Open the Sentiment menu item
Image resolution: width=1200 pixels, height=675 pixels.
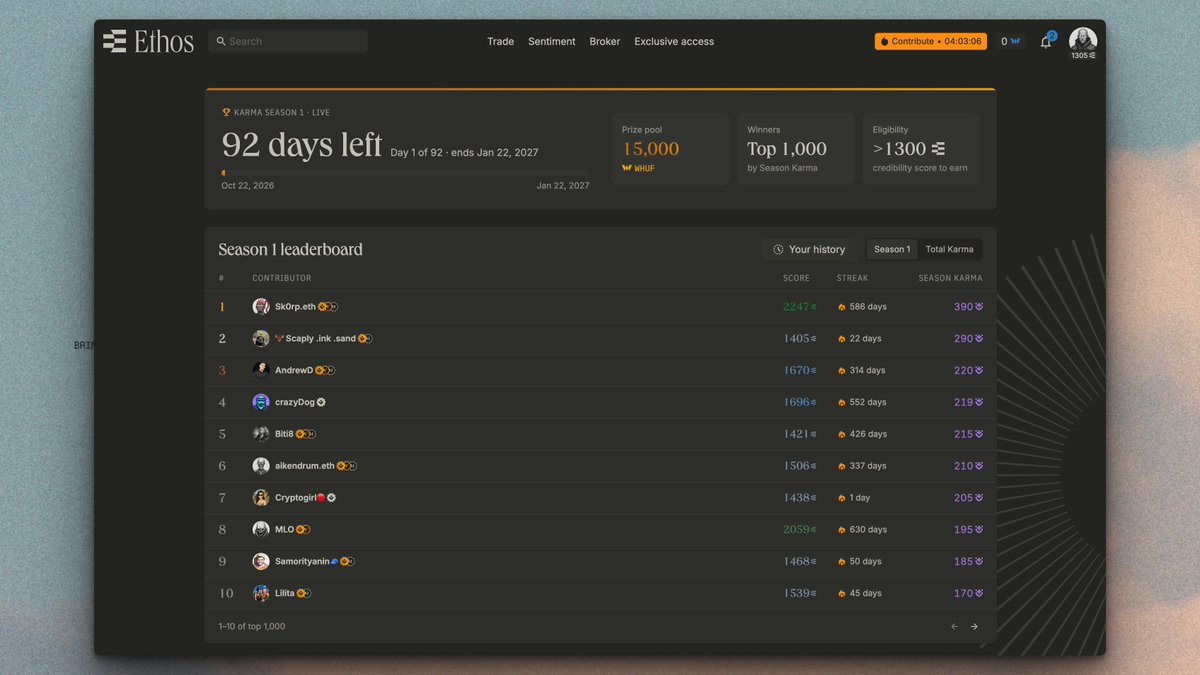[x=552, y=42]
